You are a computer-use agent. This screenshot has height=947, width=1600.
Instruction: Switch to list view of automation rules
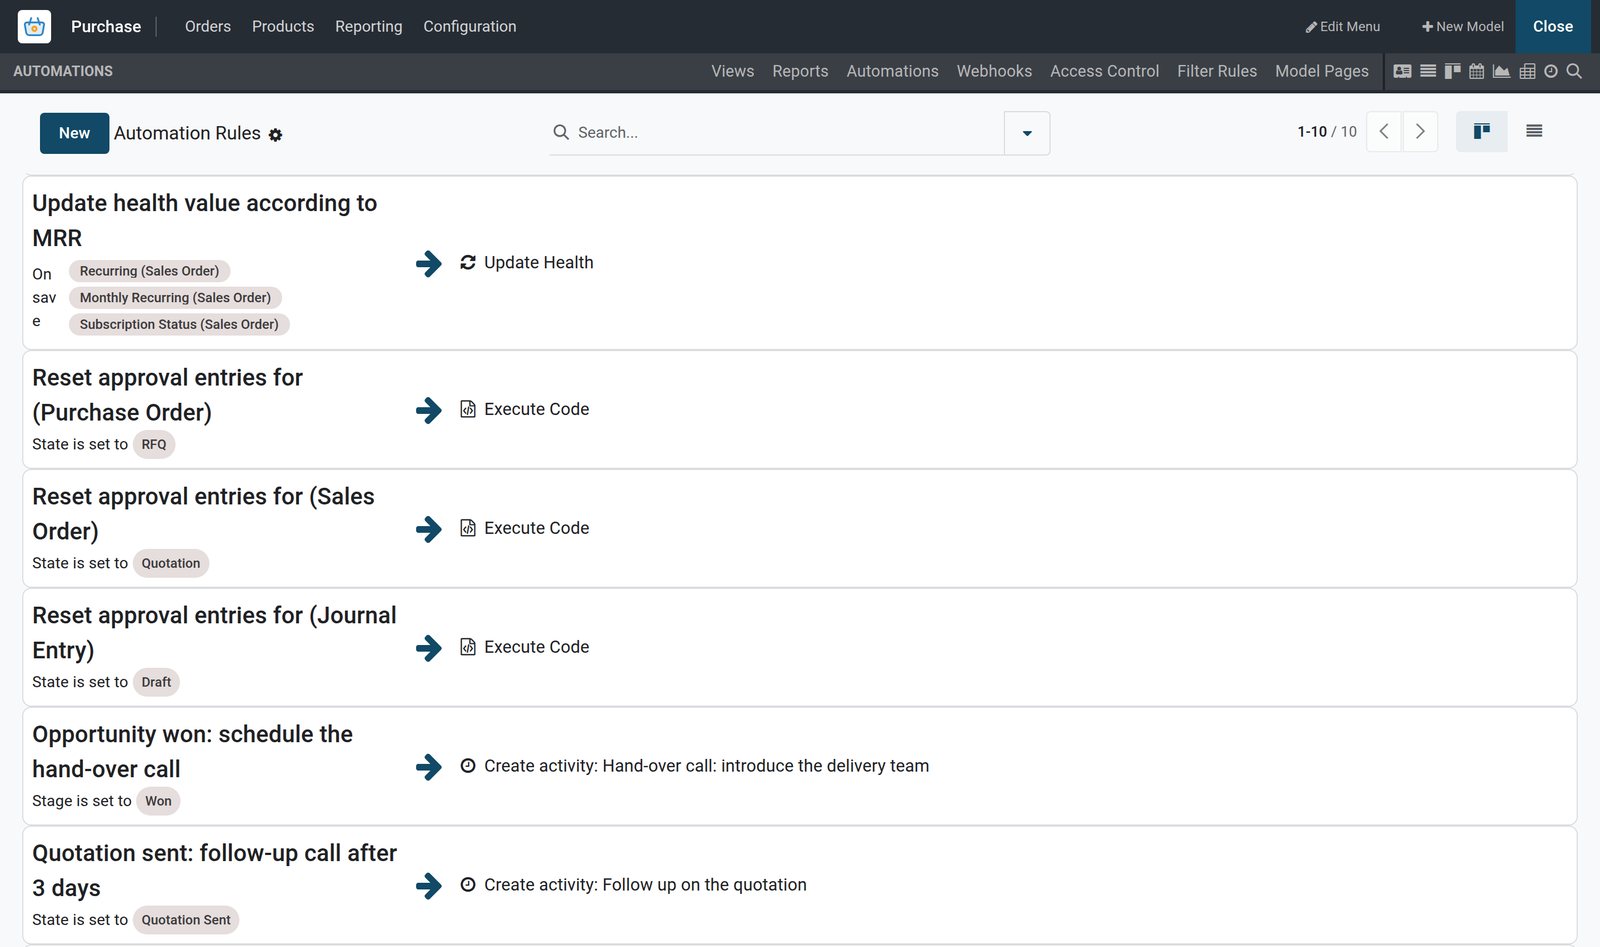coord(1534,131)
